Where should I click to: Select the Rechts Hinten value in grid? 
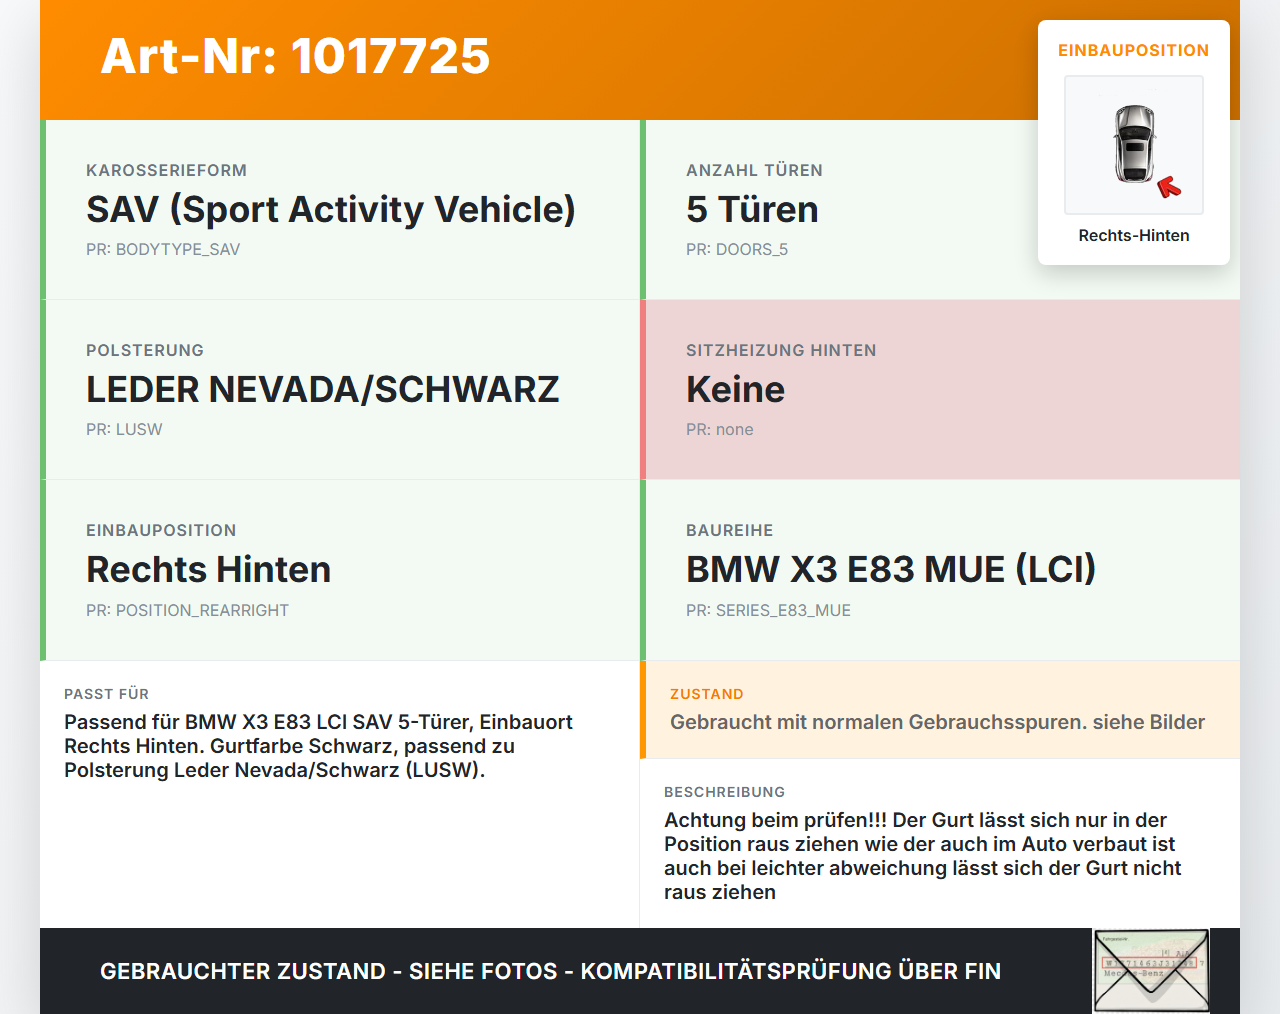[208, 569]
